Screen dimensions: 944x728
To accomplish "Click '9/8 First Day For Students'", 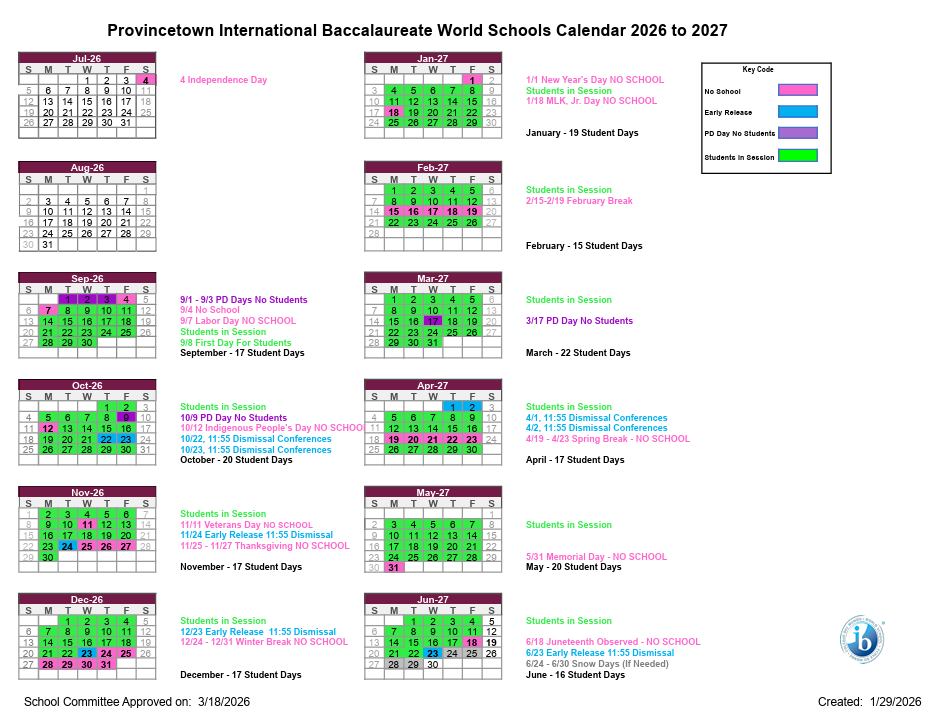I will tap(235, 342).
